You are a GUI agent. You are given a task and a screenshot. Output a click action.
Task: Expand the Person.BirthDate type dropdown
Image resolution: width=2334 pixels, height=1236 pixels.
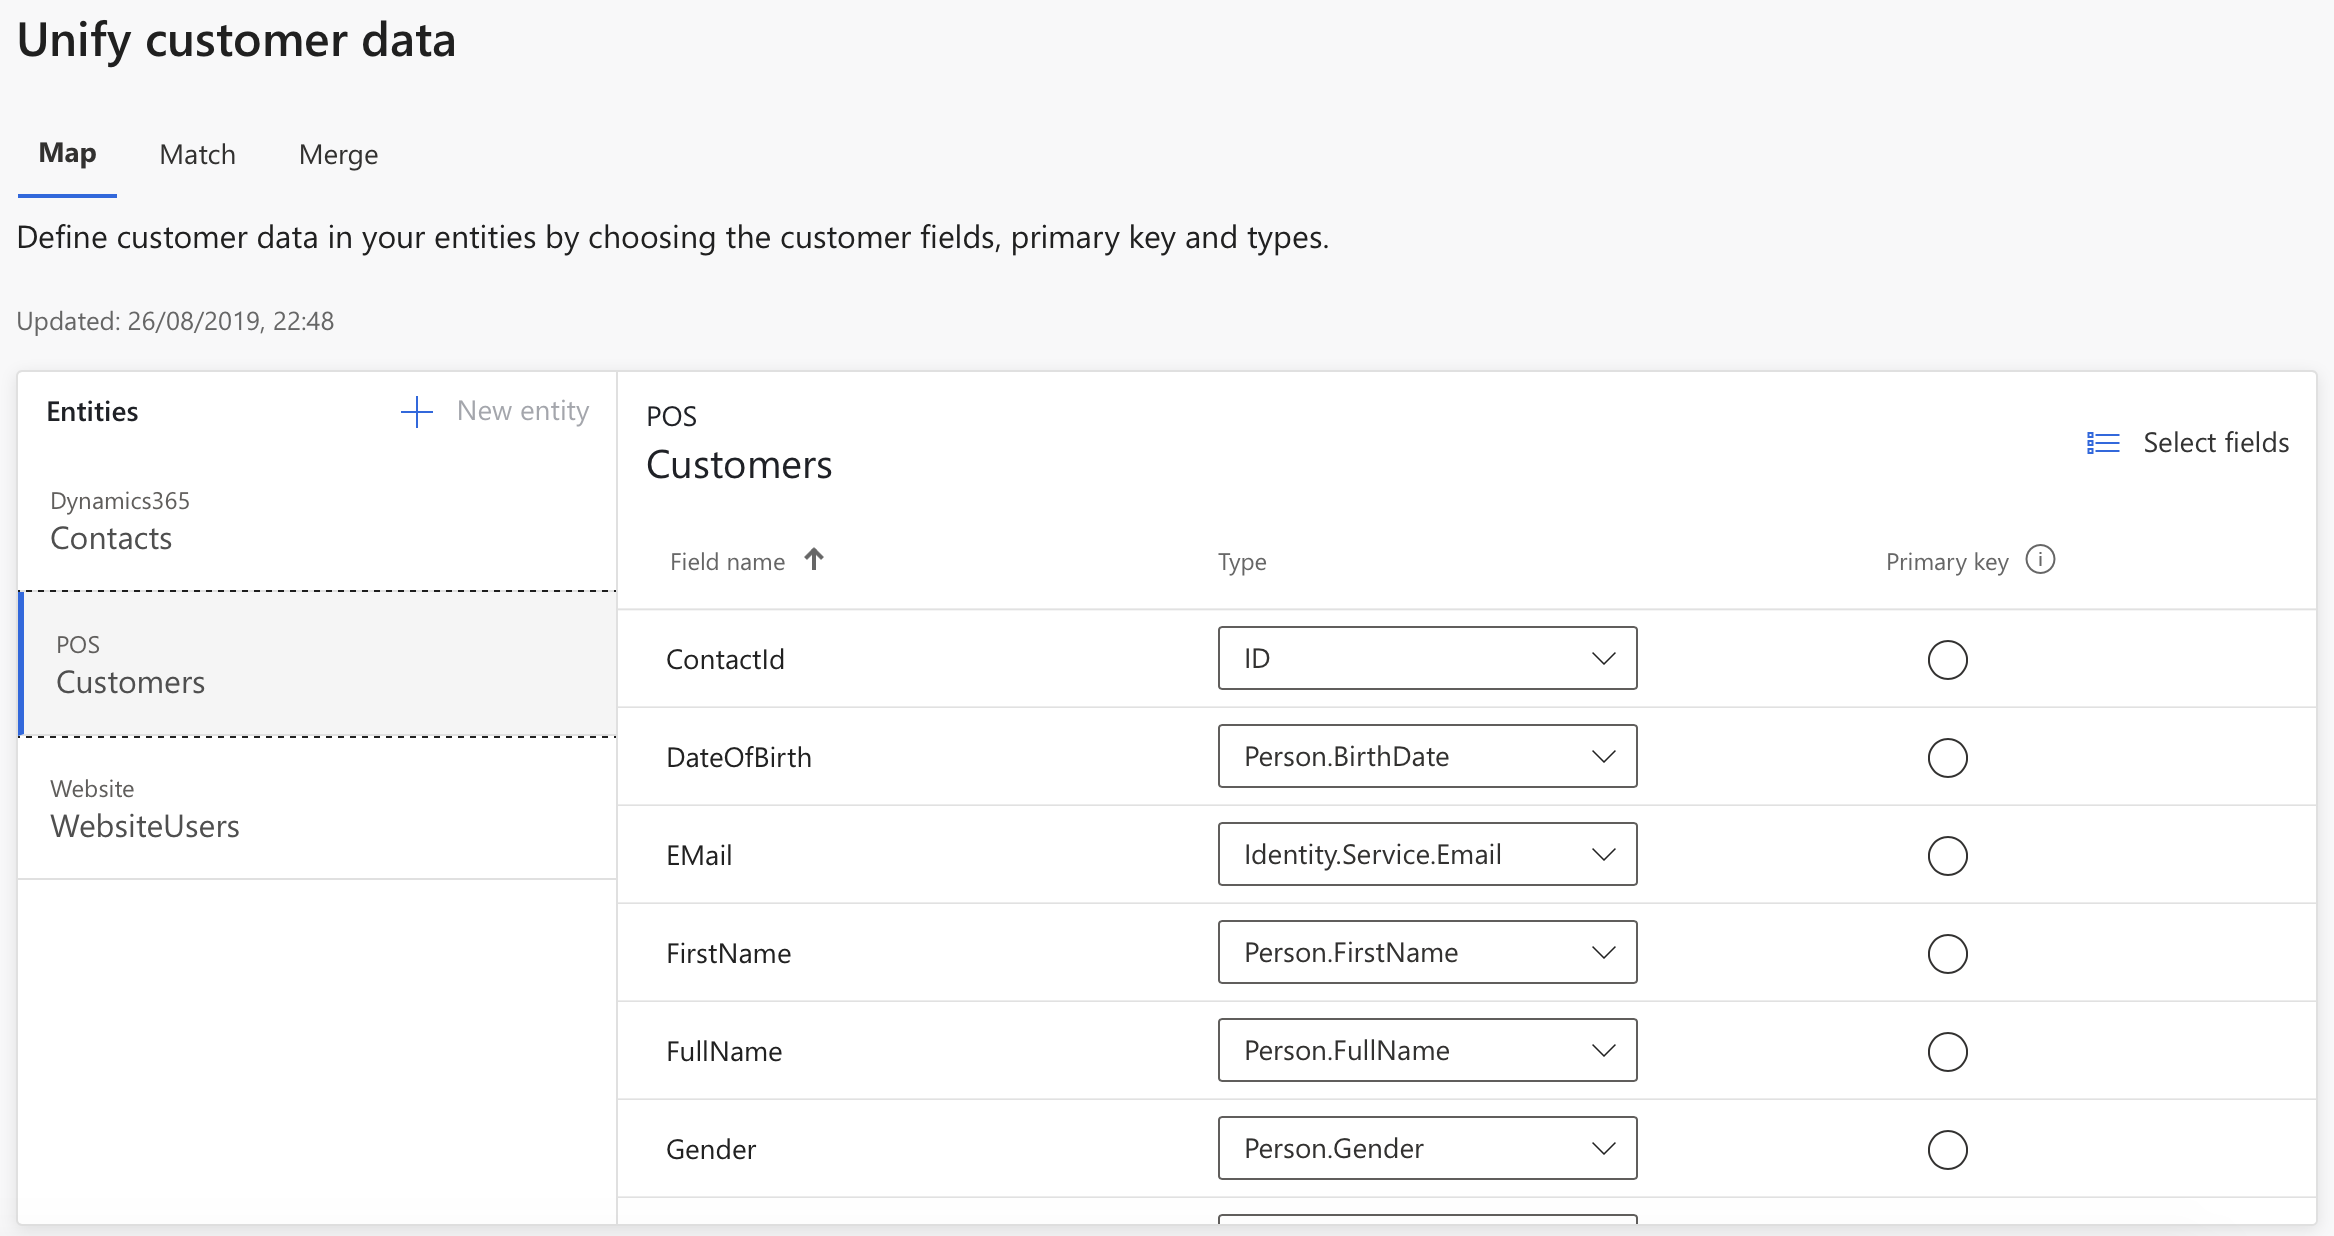pyautogui.click(x=1427, y=756)
